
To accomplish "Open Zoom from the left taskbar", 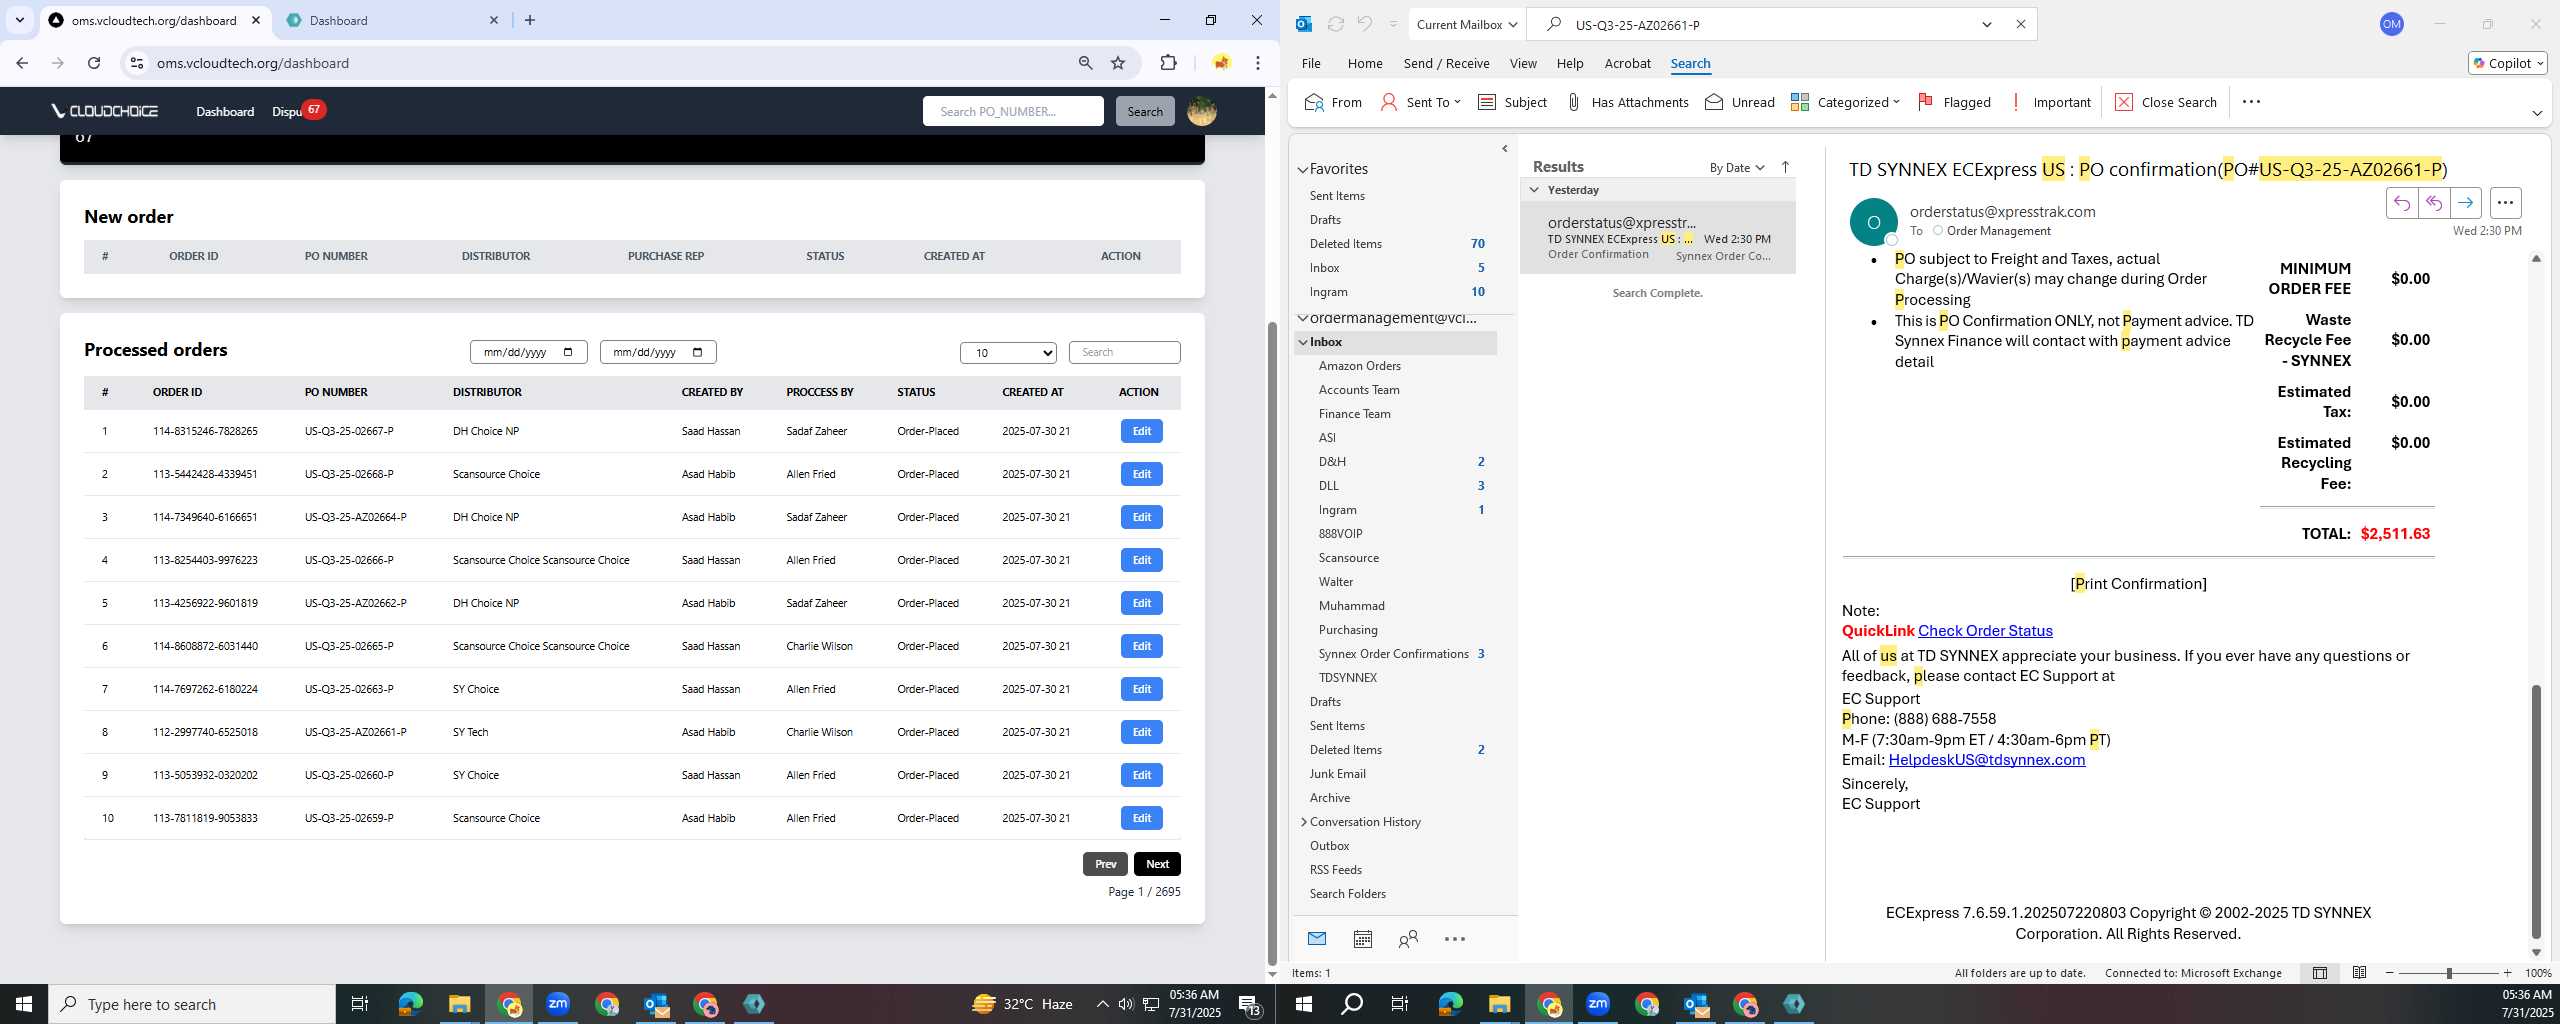I will [557, 1004].
